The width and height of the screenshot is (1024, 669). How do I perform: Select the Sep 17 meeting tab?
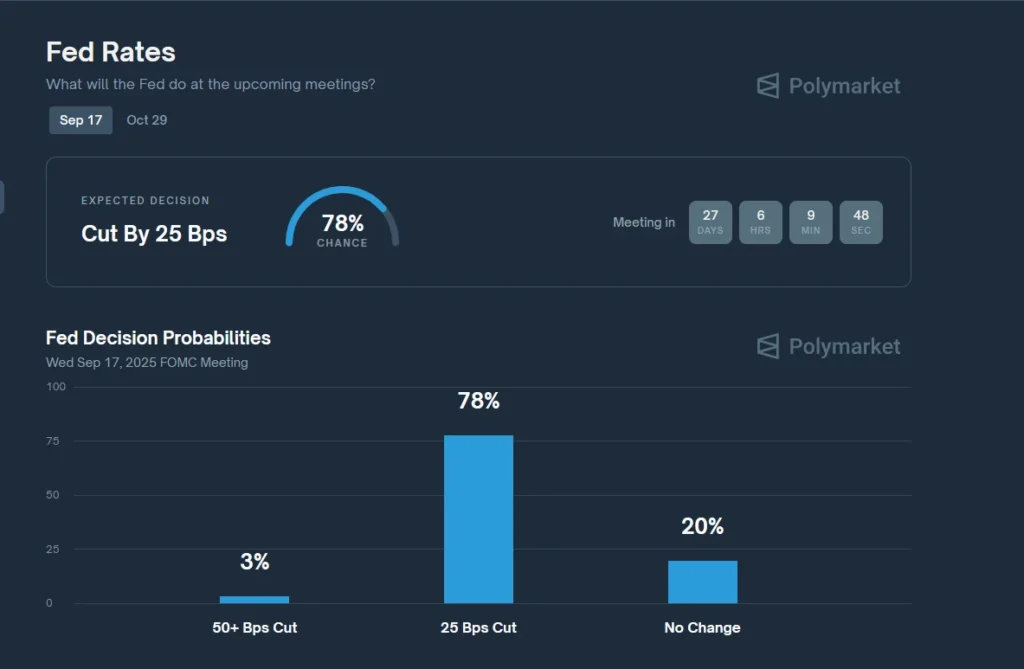tap(81, 120)
